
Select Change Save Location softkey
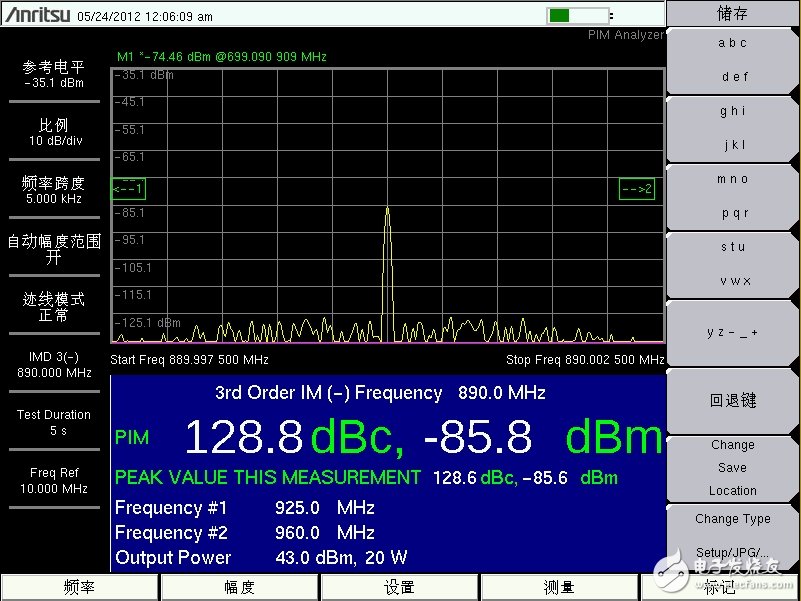tap(732, 468)
